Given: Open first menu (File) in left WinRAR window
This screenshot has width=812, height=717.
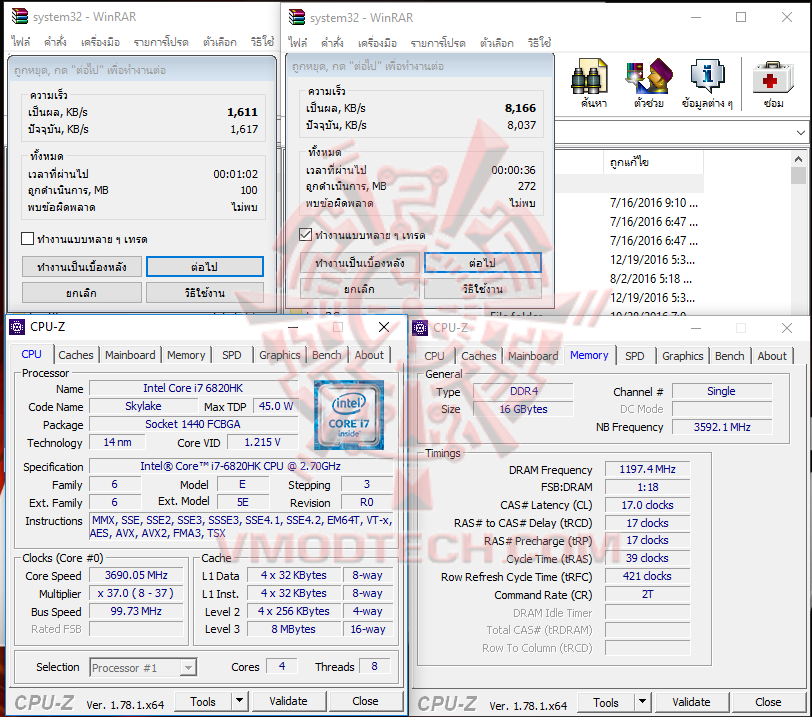Looking at the screenshot, I should tap(20, 42).
